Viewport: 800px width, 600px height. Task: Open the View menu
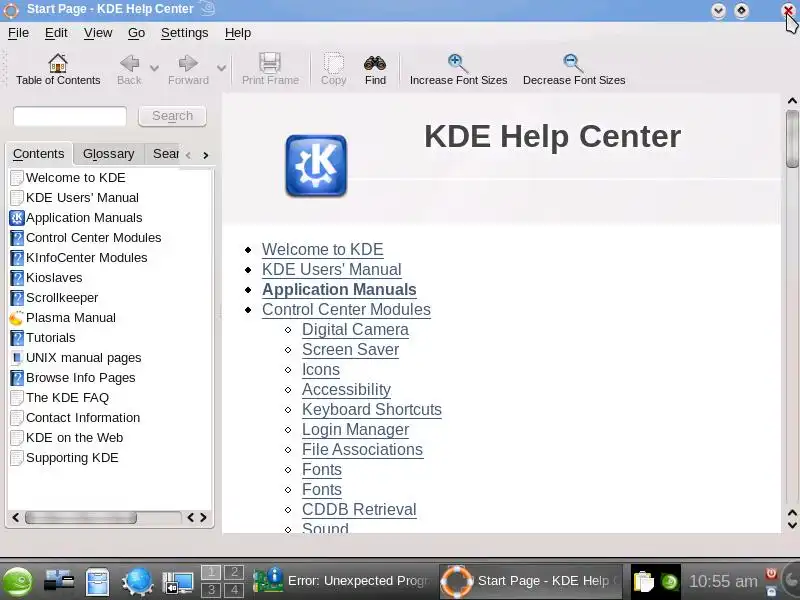(x=98, y=33)
